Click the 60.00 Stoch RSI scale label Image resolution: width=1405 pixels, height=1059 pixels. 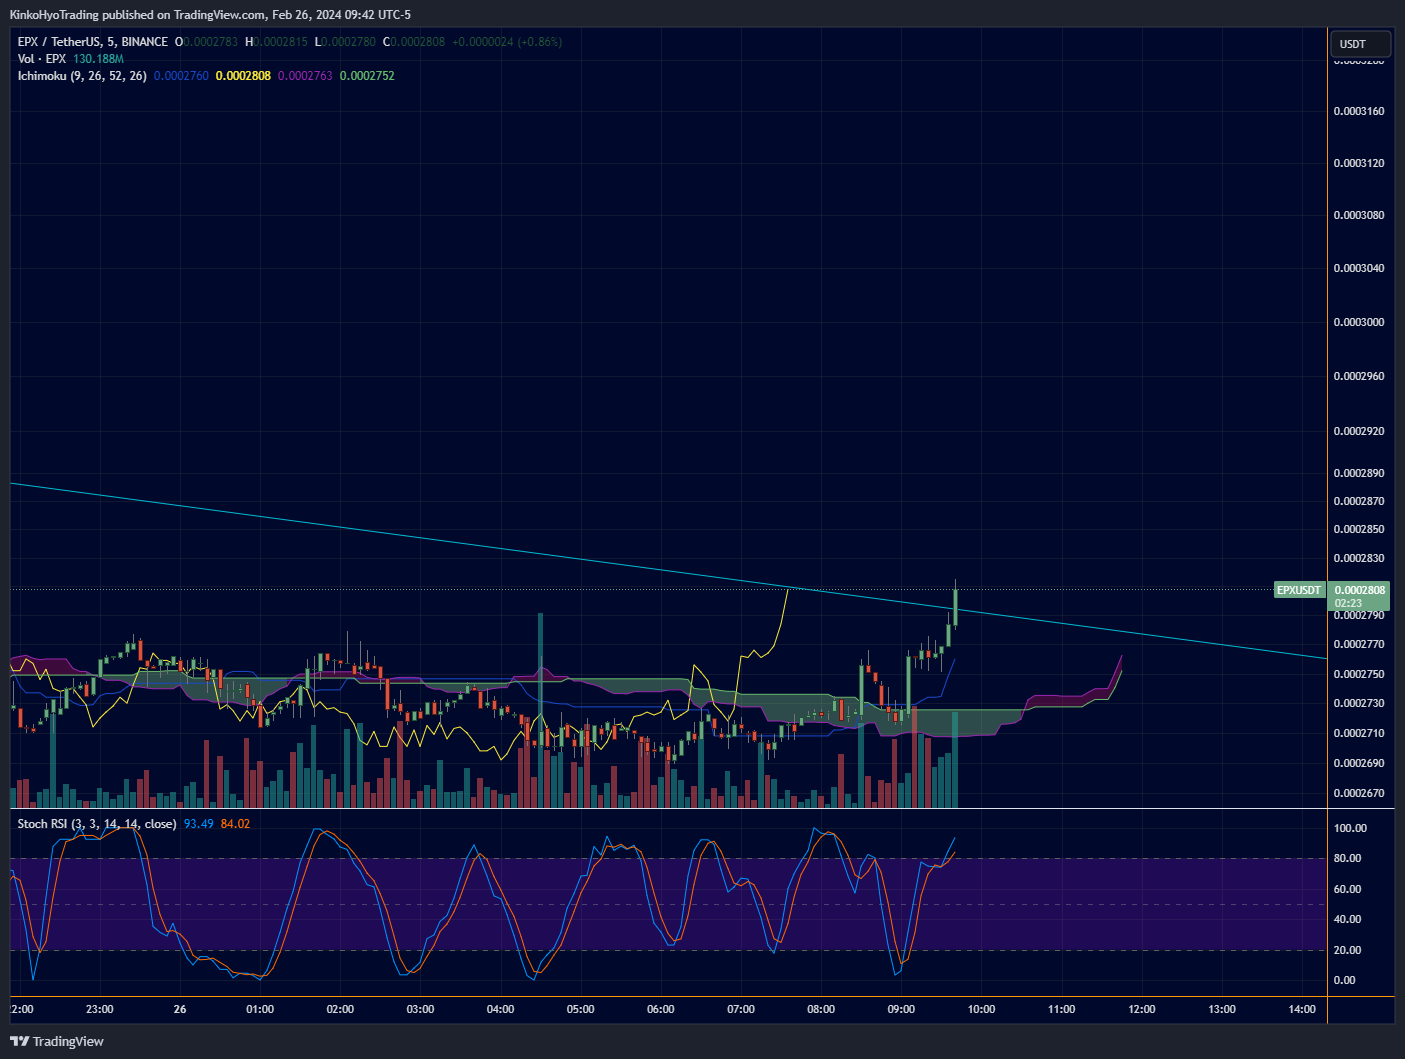(1347, 889)
